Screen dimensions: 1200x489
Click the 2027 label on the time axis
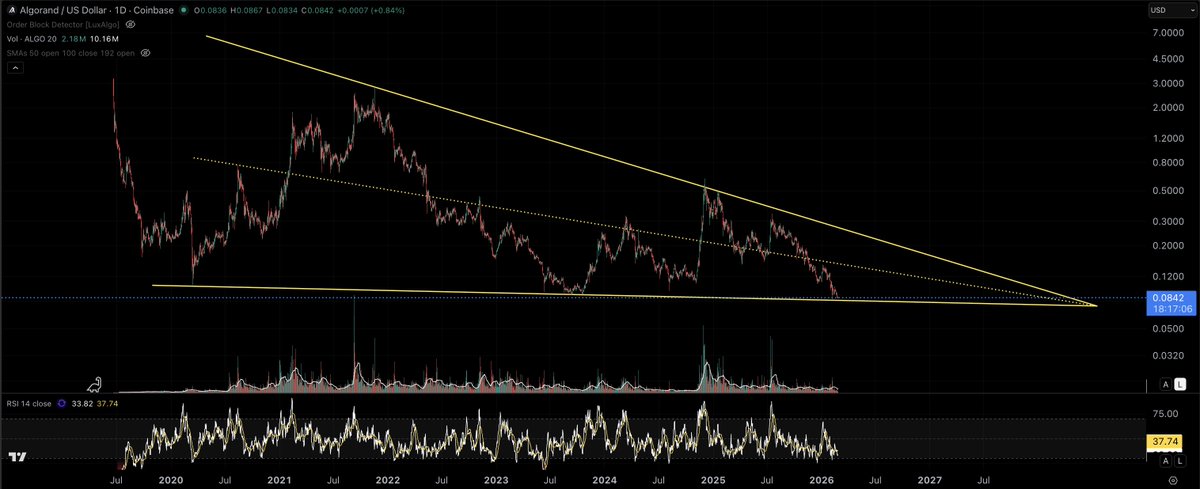pos(929,480)
